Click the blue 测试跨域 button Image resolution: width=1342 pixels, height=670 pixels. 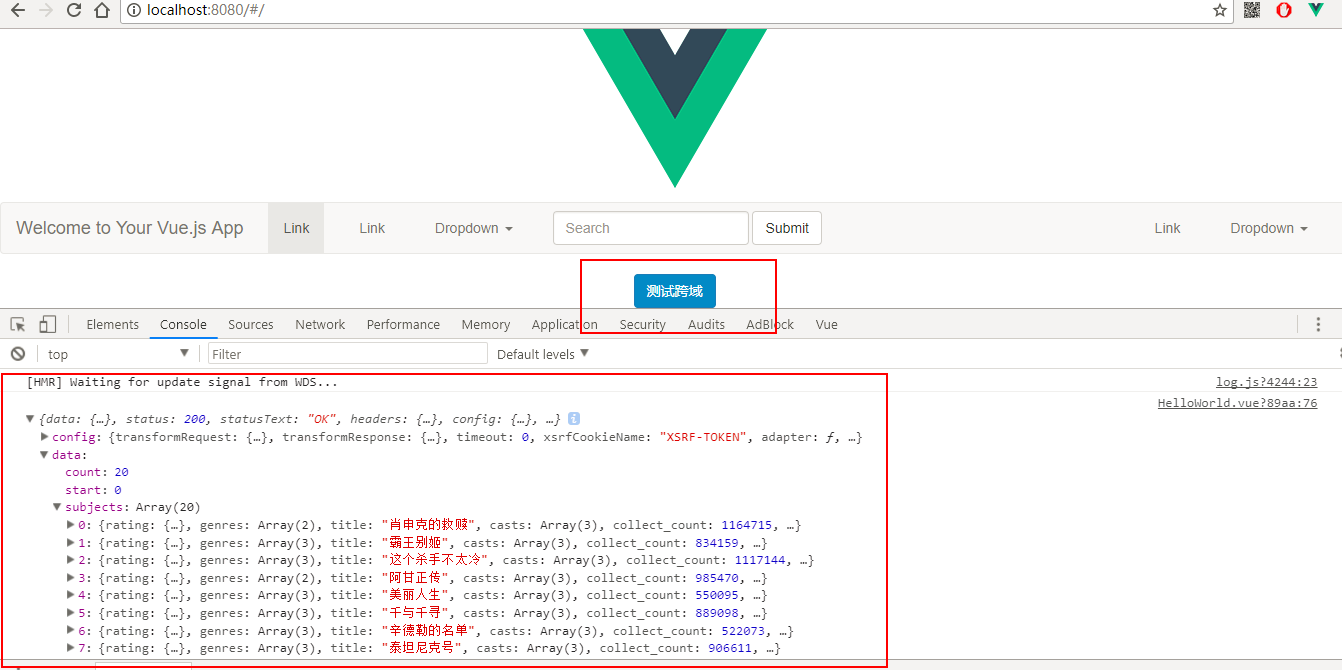(x=675, y=291)
